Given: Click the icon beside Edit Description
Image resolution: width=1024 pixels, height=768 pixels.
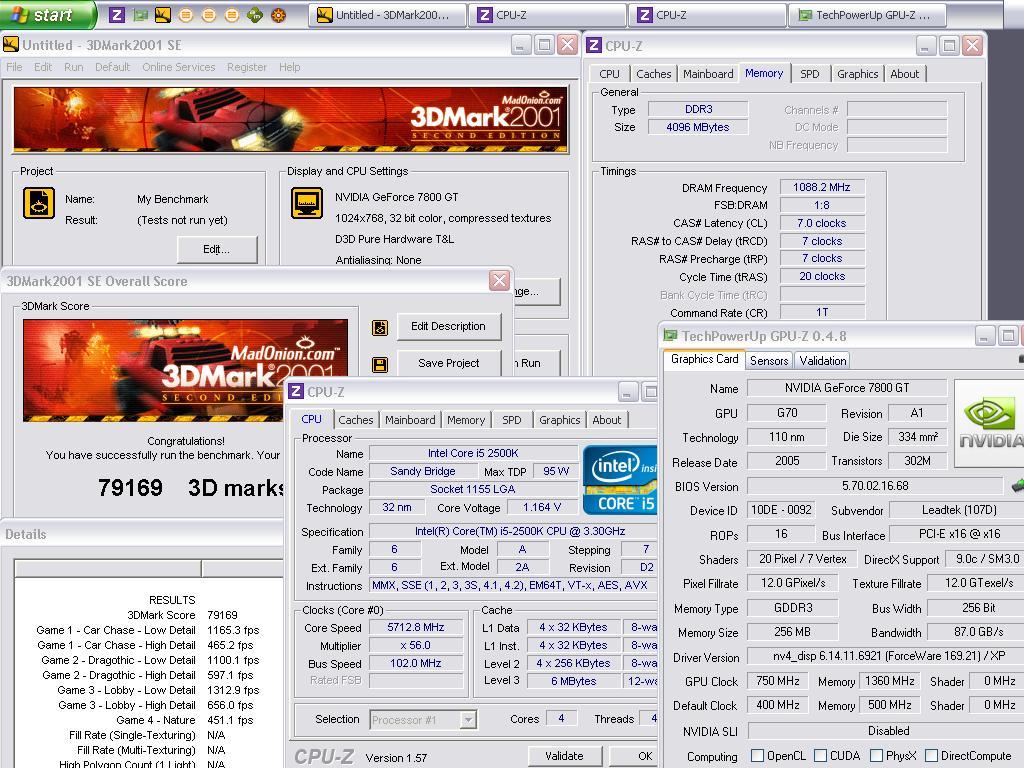Looking at the screenshot, I should 379,327.
